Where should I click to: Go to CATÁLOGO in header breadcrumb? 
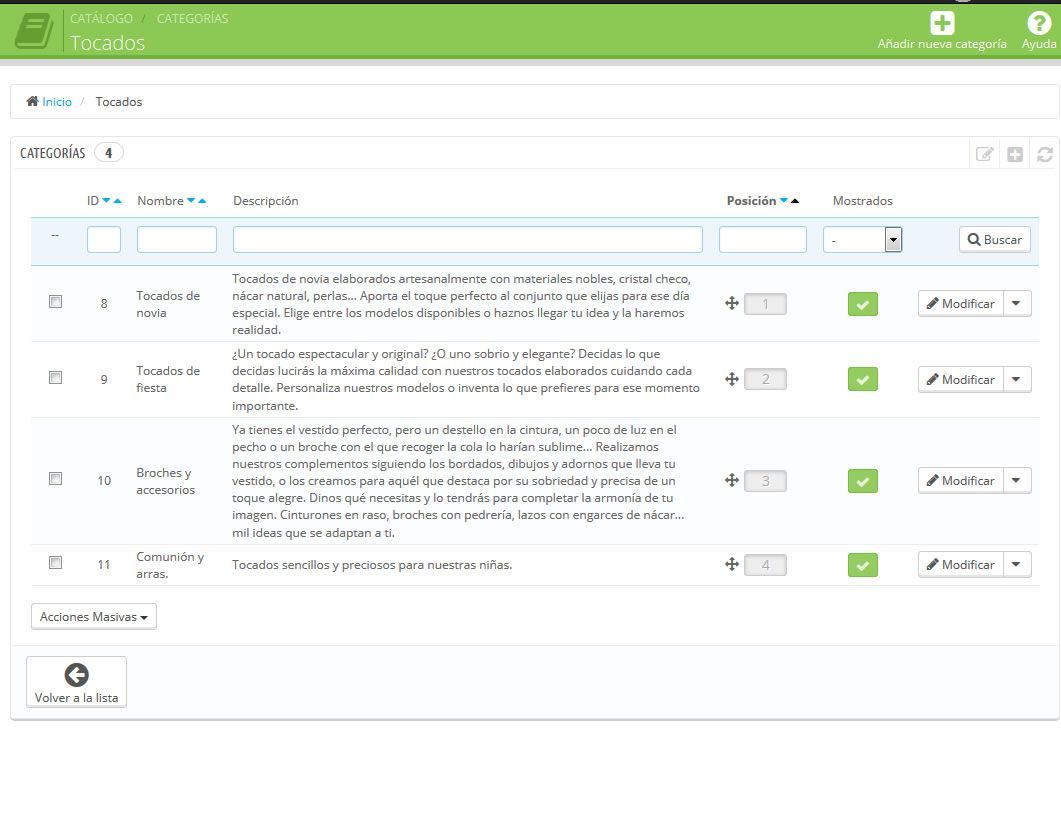101,18
